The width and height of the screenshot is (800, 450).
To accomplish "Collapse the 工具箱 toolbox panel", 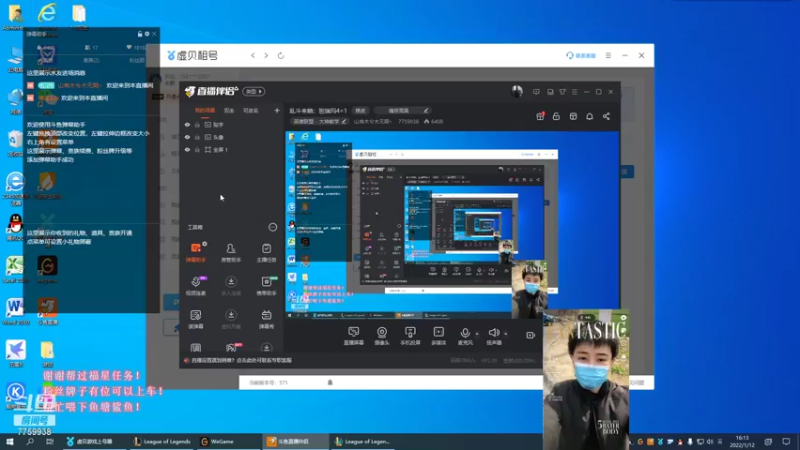I will point(273,227).
